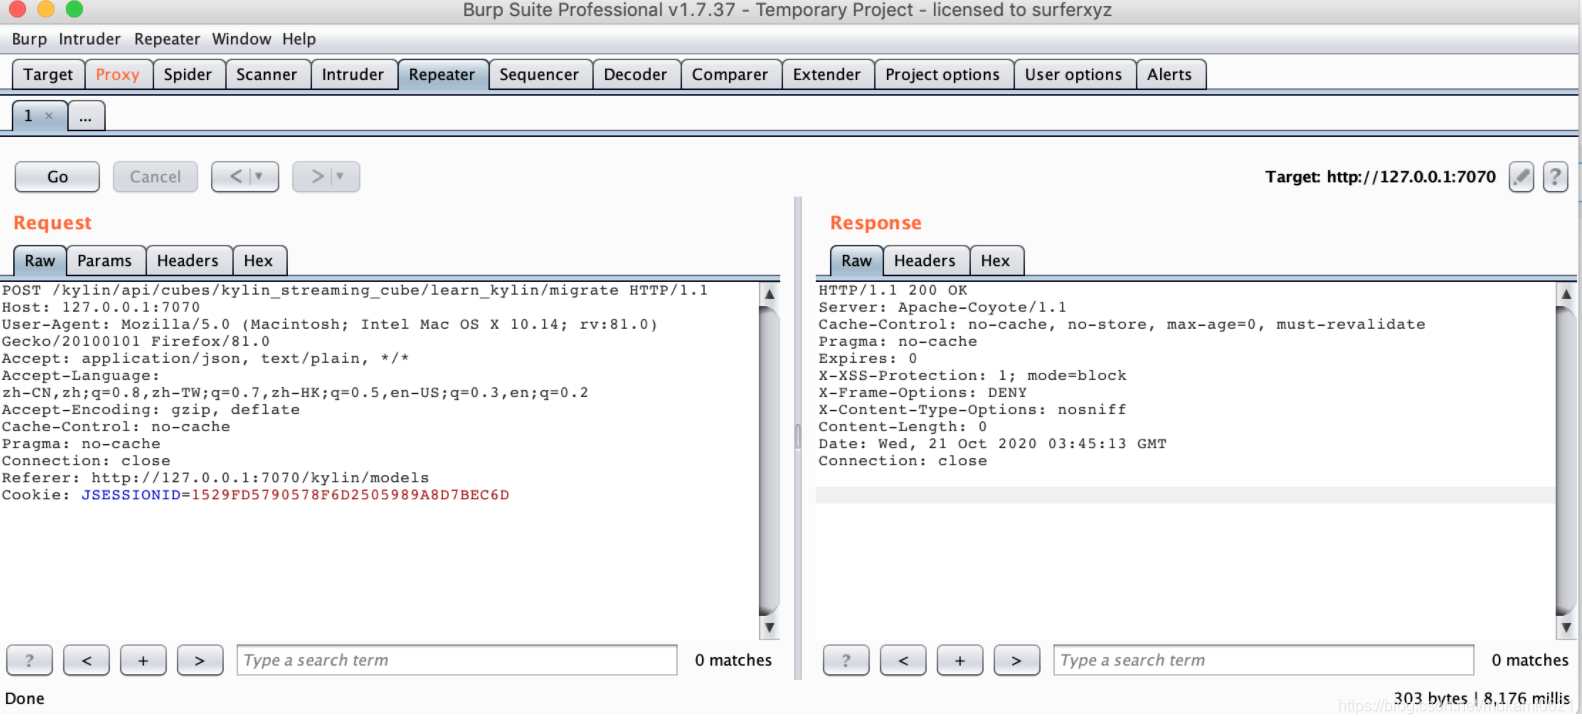Open the Window menu
This screenshot has width=1582, height=724.
(x=241, y=39)
